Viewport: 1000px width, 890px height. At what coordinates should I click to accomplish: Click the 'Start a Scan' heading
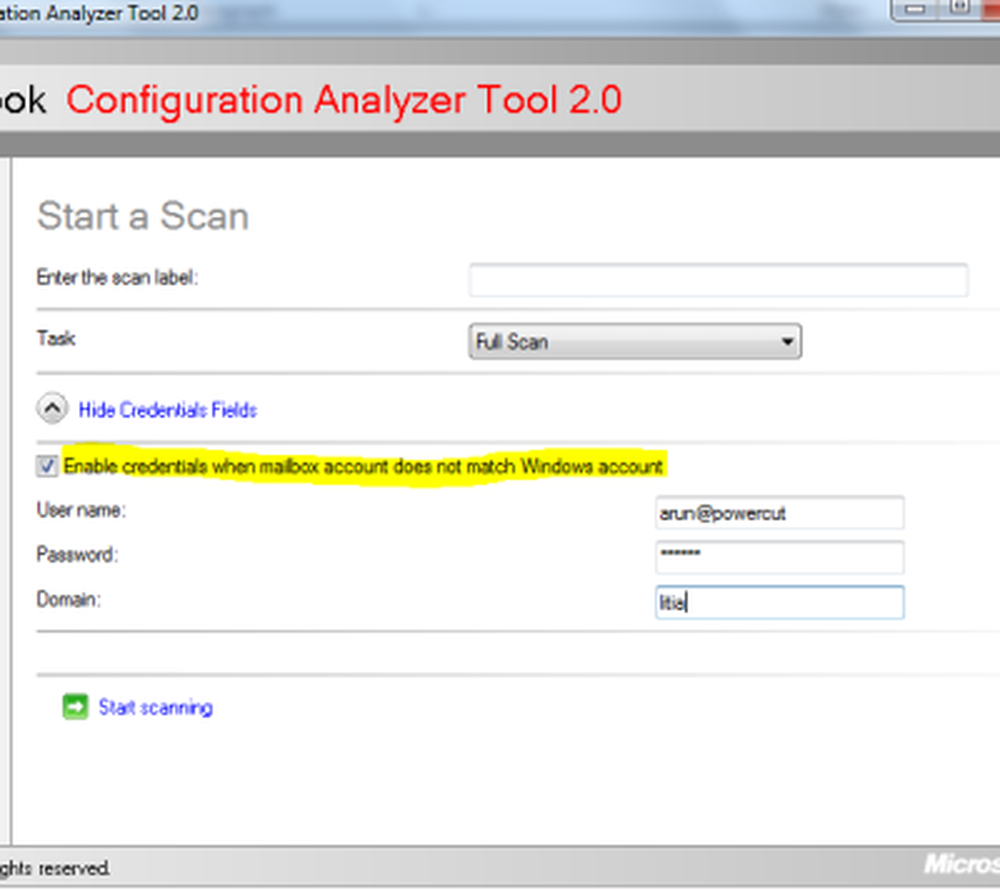pos(143,215)
